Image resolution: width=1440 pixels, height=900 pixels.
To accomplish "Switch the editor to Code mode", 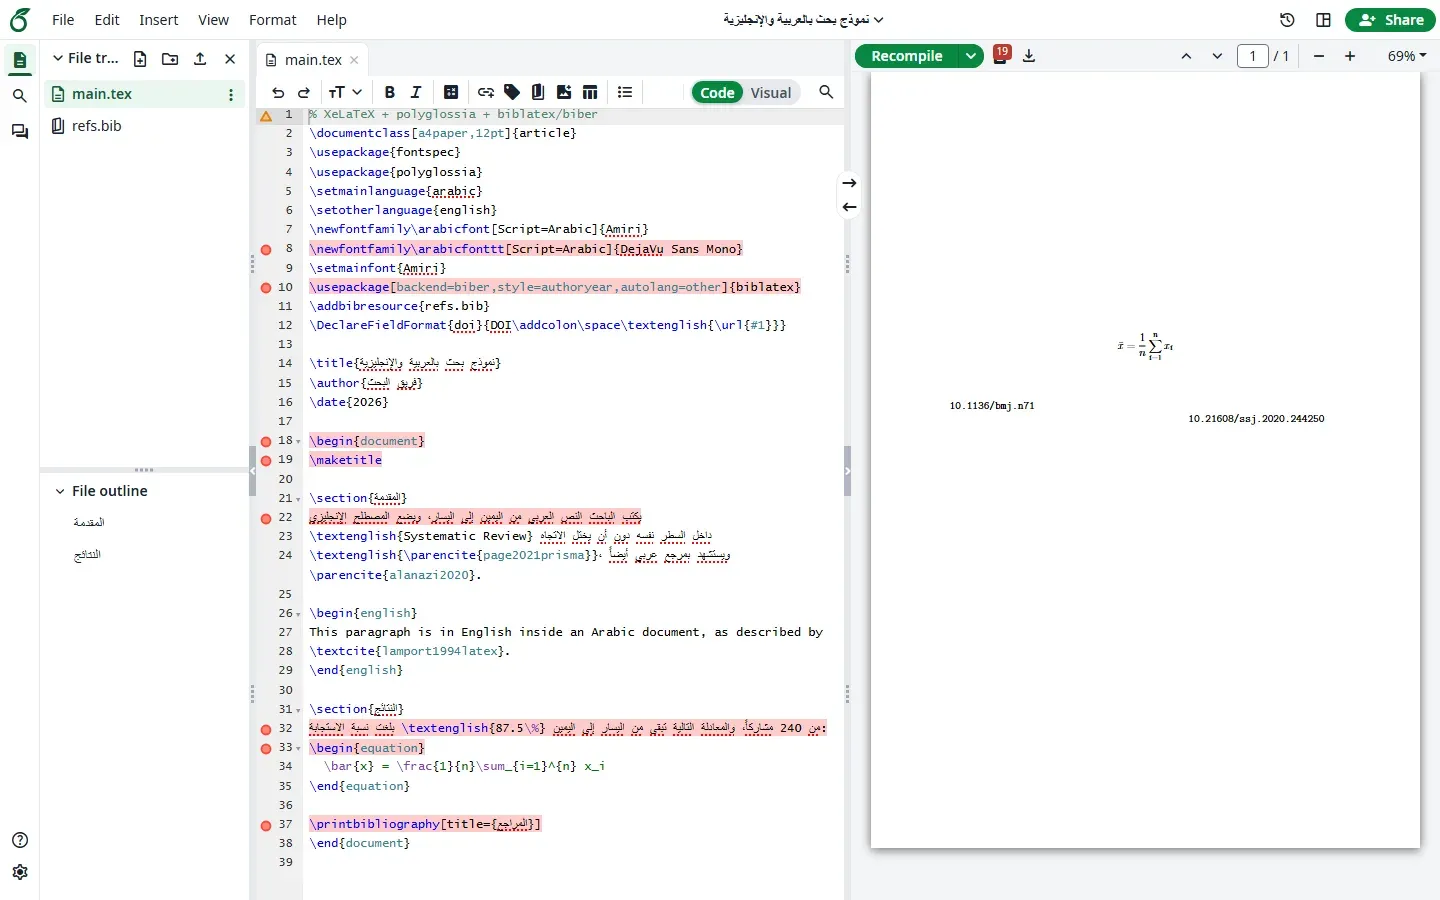I will coord(717,93).
